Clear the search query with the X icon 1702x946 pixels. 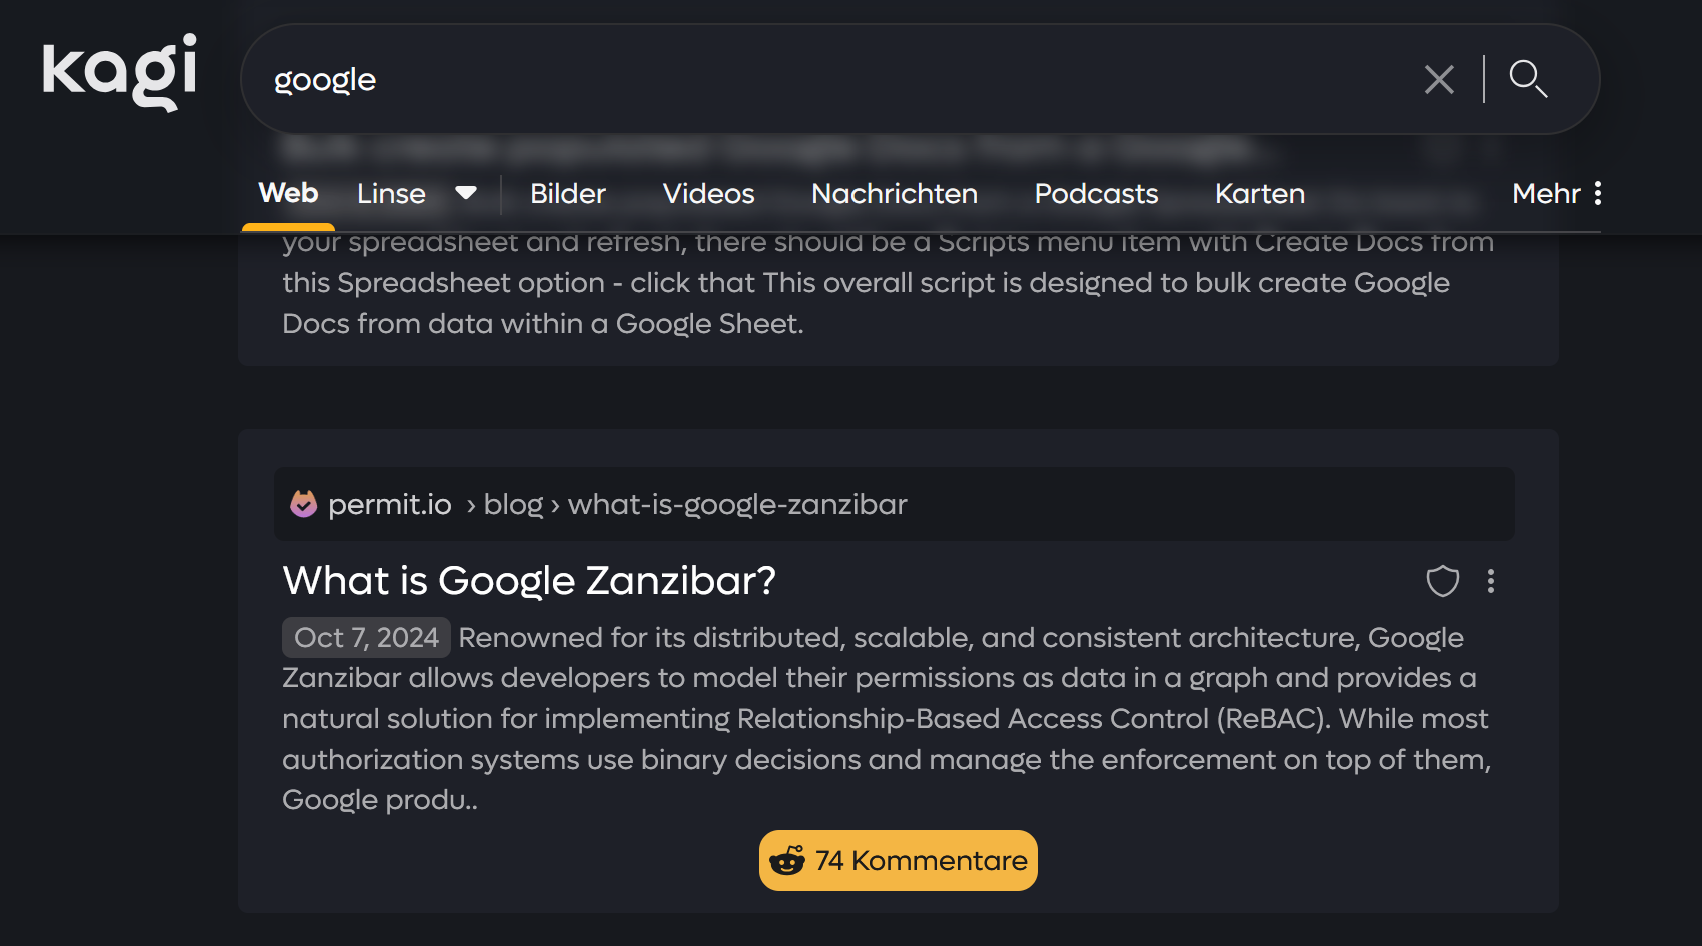point(1439,79)
